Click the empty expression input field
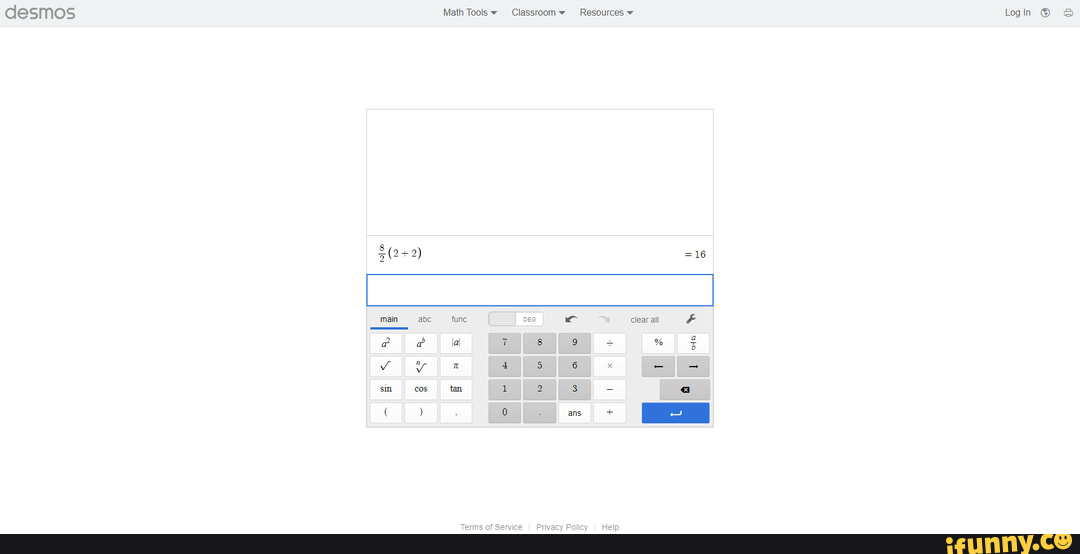 coord(539,290)
